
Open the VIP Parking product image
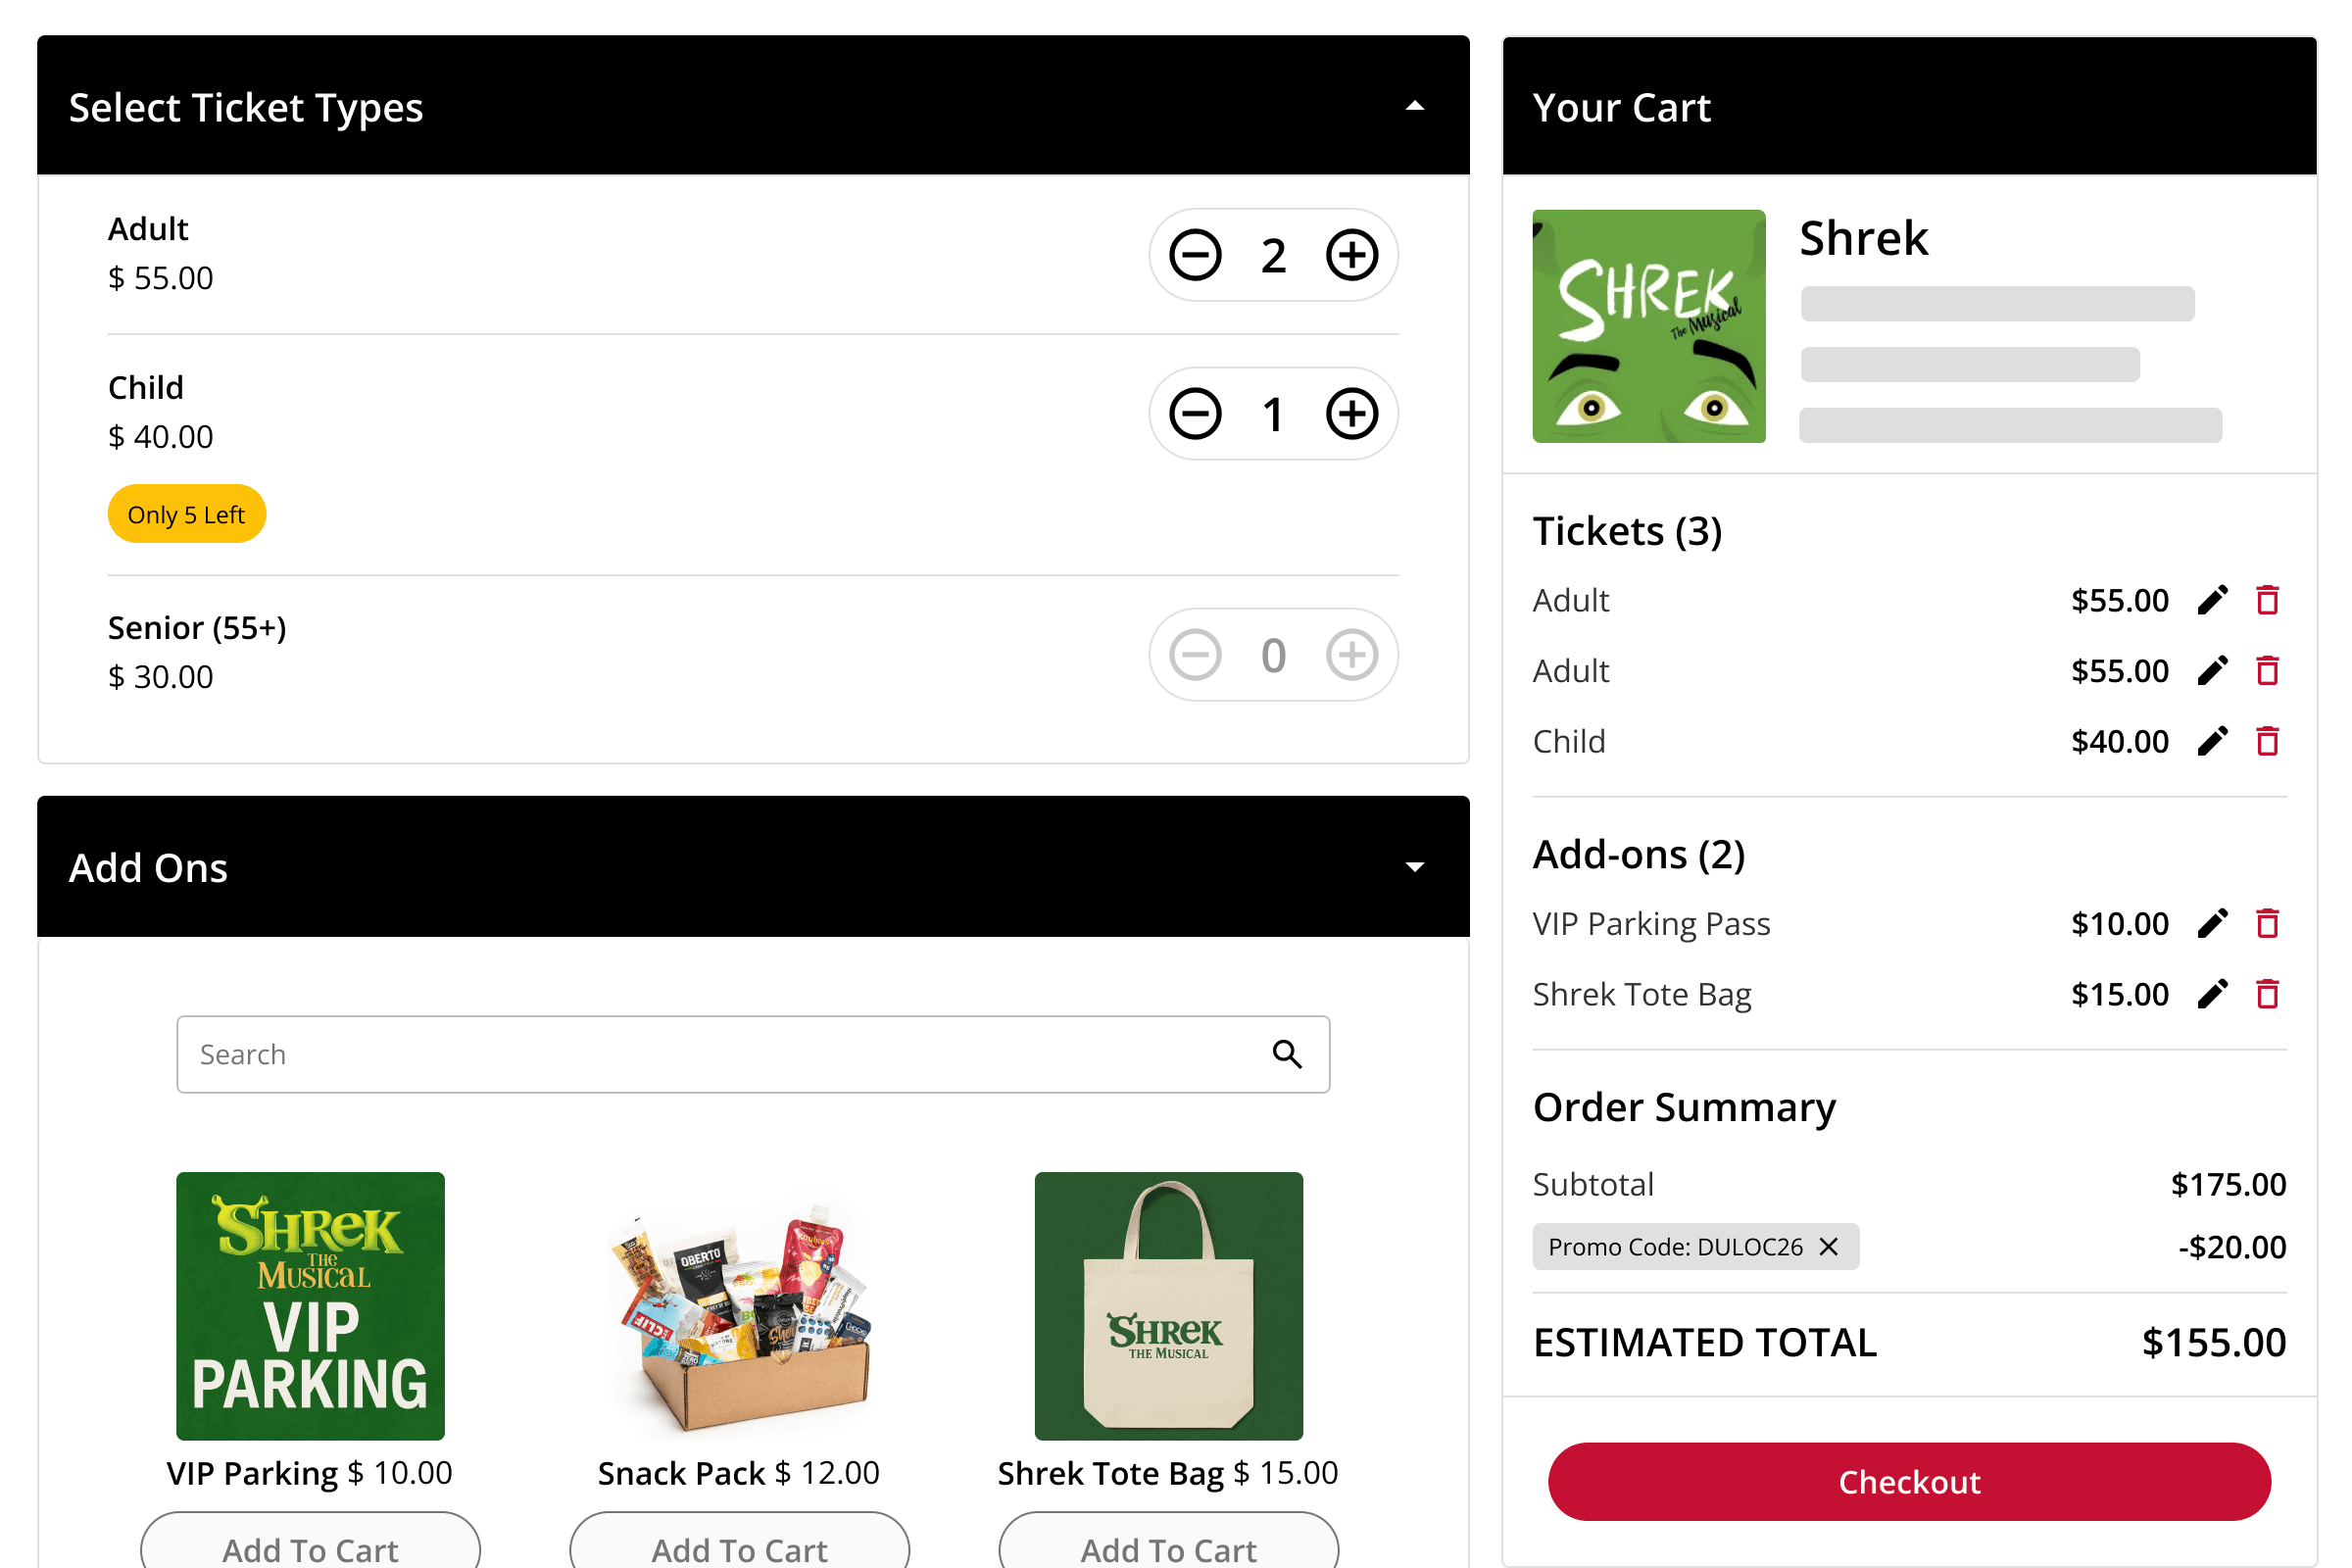click(x=310, y=1306)
